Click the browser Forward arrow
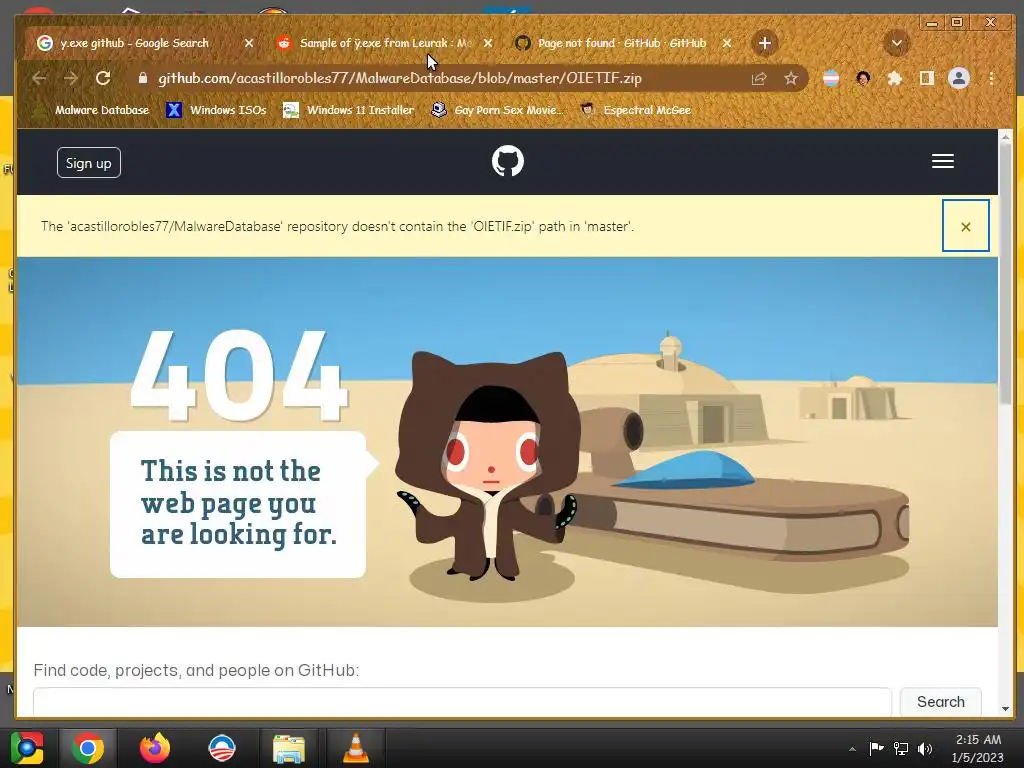 click(71, 78)
